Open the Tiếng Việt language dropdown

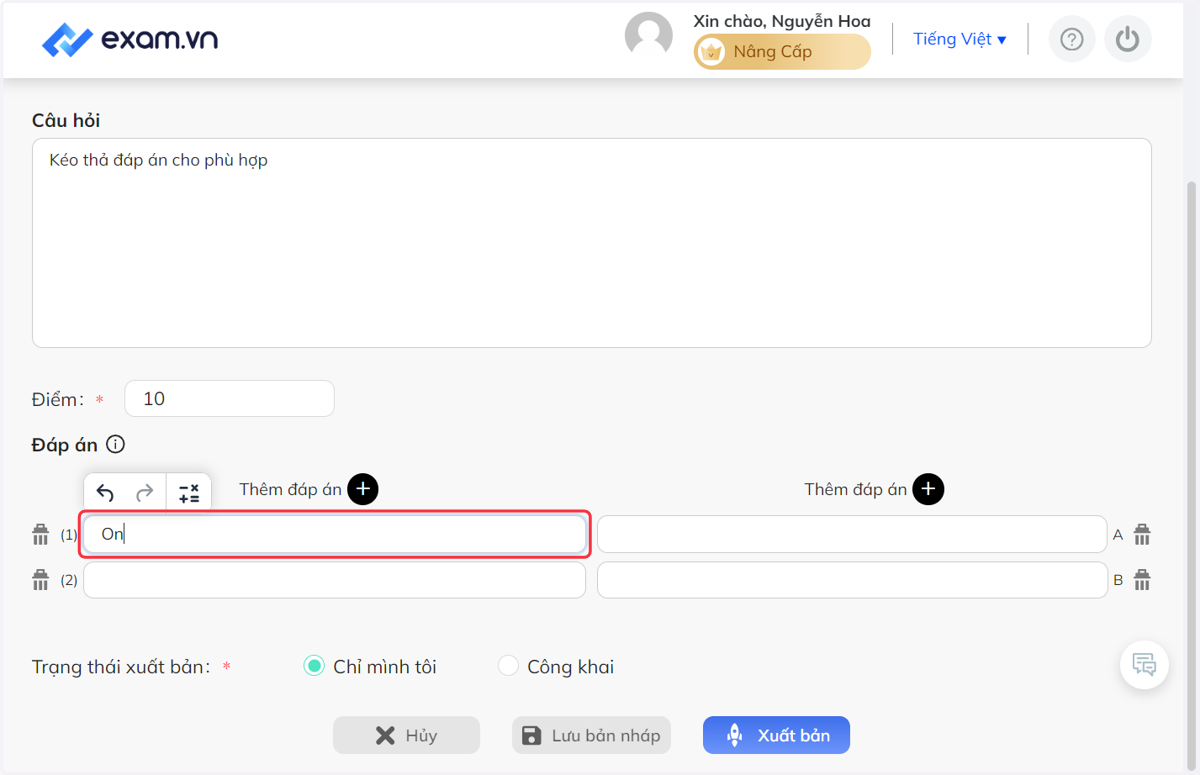coord(960,39)
